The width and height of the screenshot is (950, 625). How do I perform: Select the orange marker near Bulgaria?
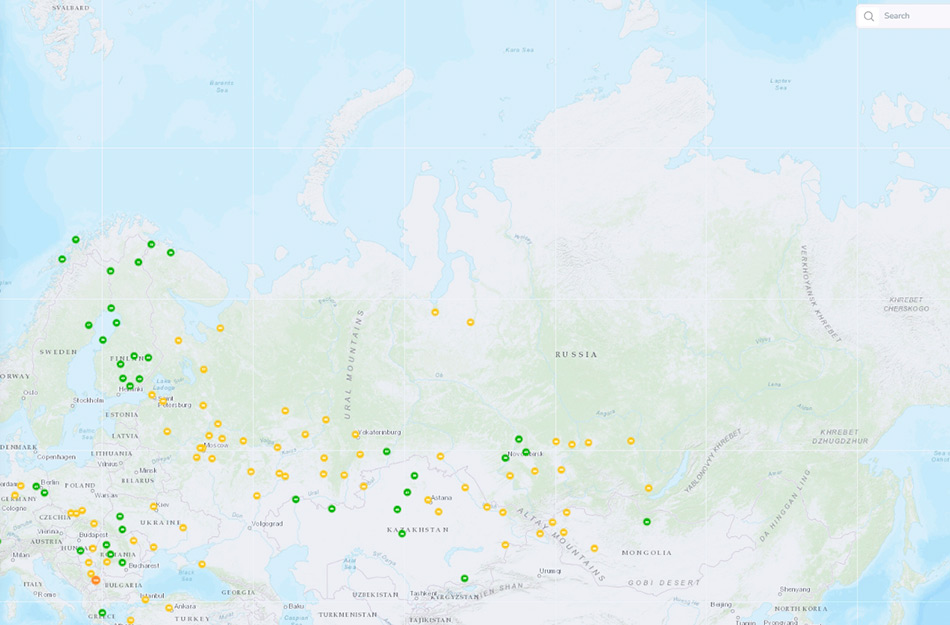[x=96, y=580]
